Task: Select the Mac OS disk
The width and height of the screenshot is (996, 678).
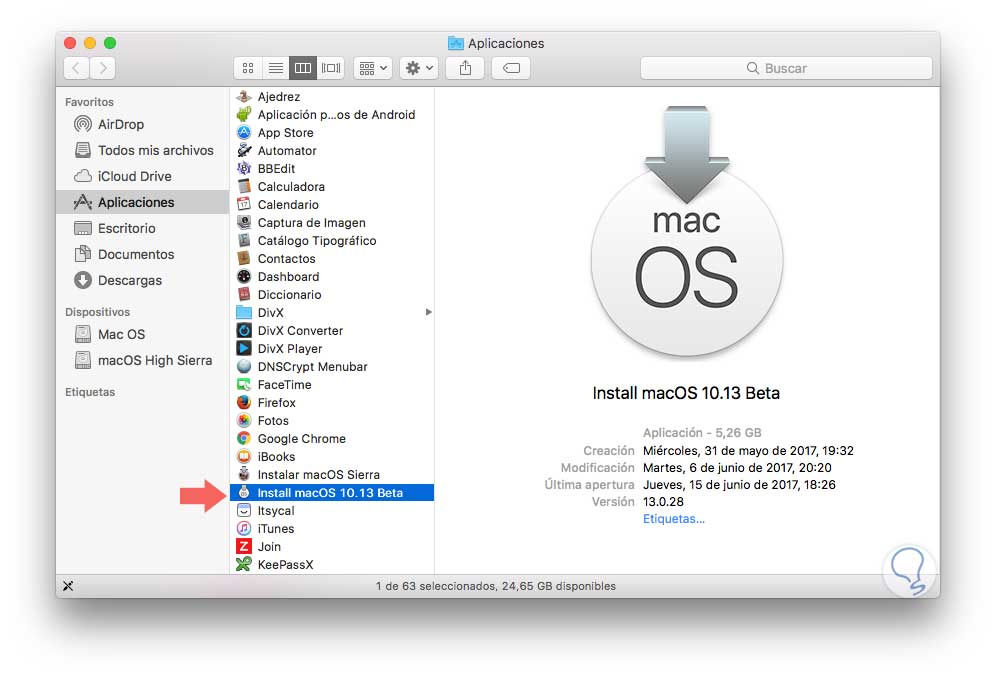Action: [142, 334]
